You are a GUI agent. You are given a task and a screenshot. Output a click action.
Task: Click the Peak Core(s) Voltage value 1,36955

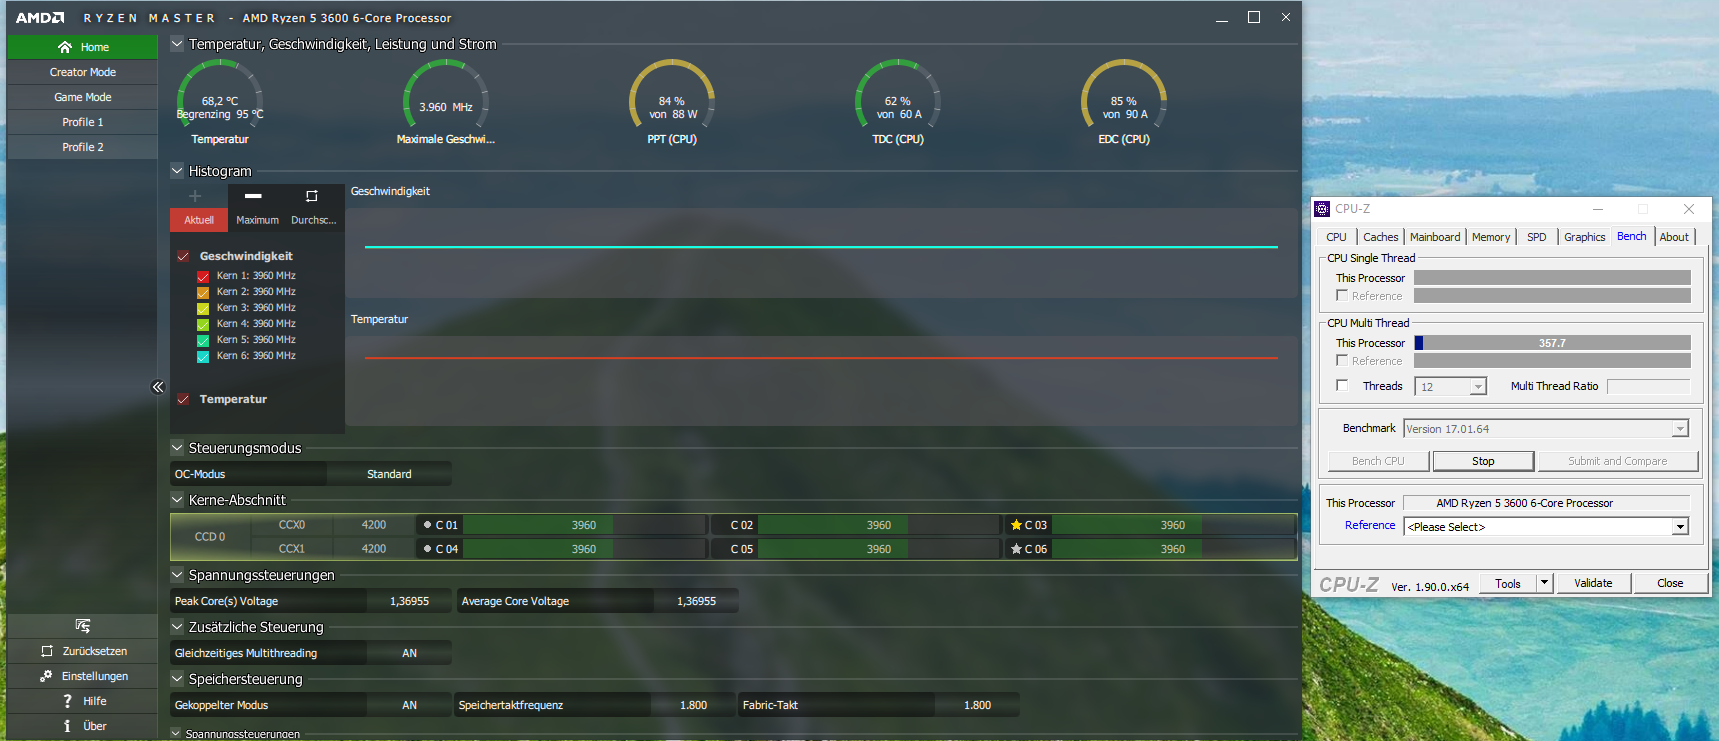pos(410,601)
